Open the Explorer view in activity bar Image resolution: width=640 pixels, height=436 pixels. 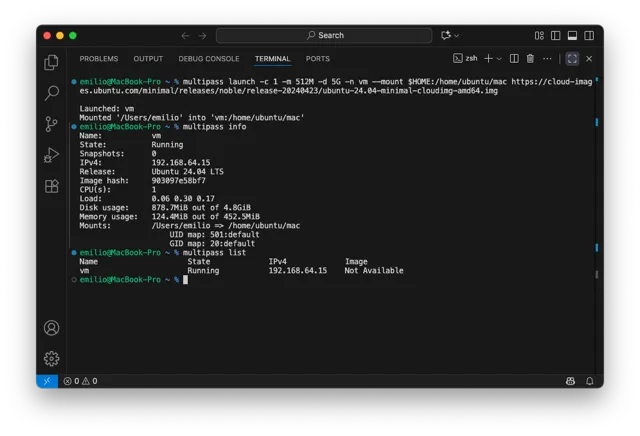pos(52,62)
